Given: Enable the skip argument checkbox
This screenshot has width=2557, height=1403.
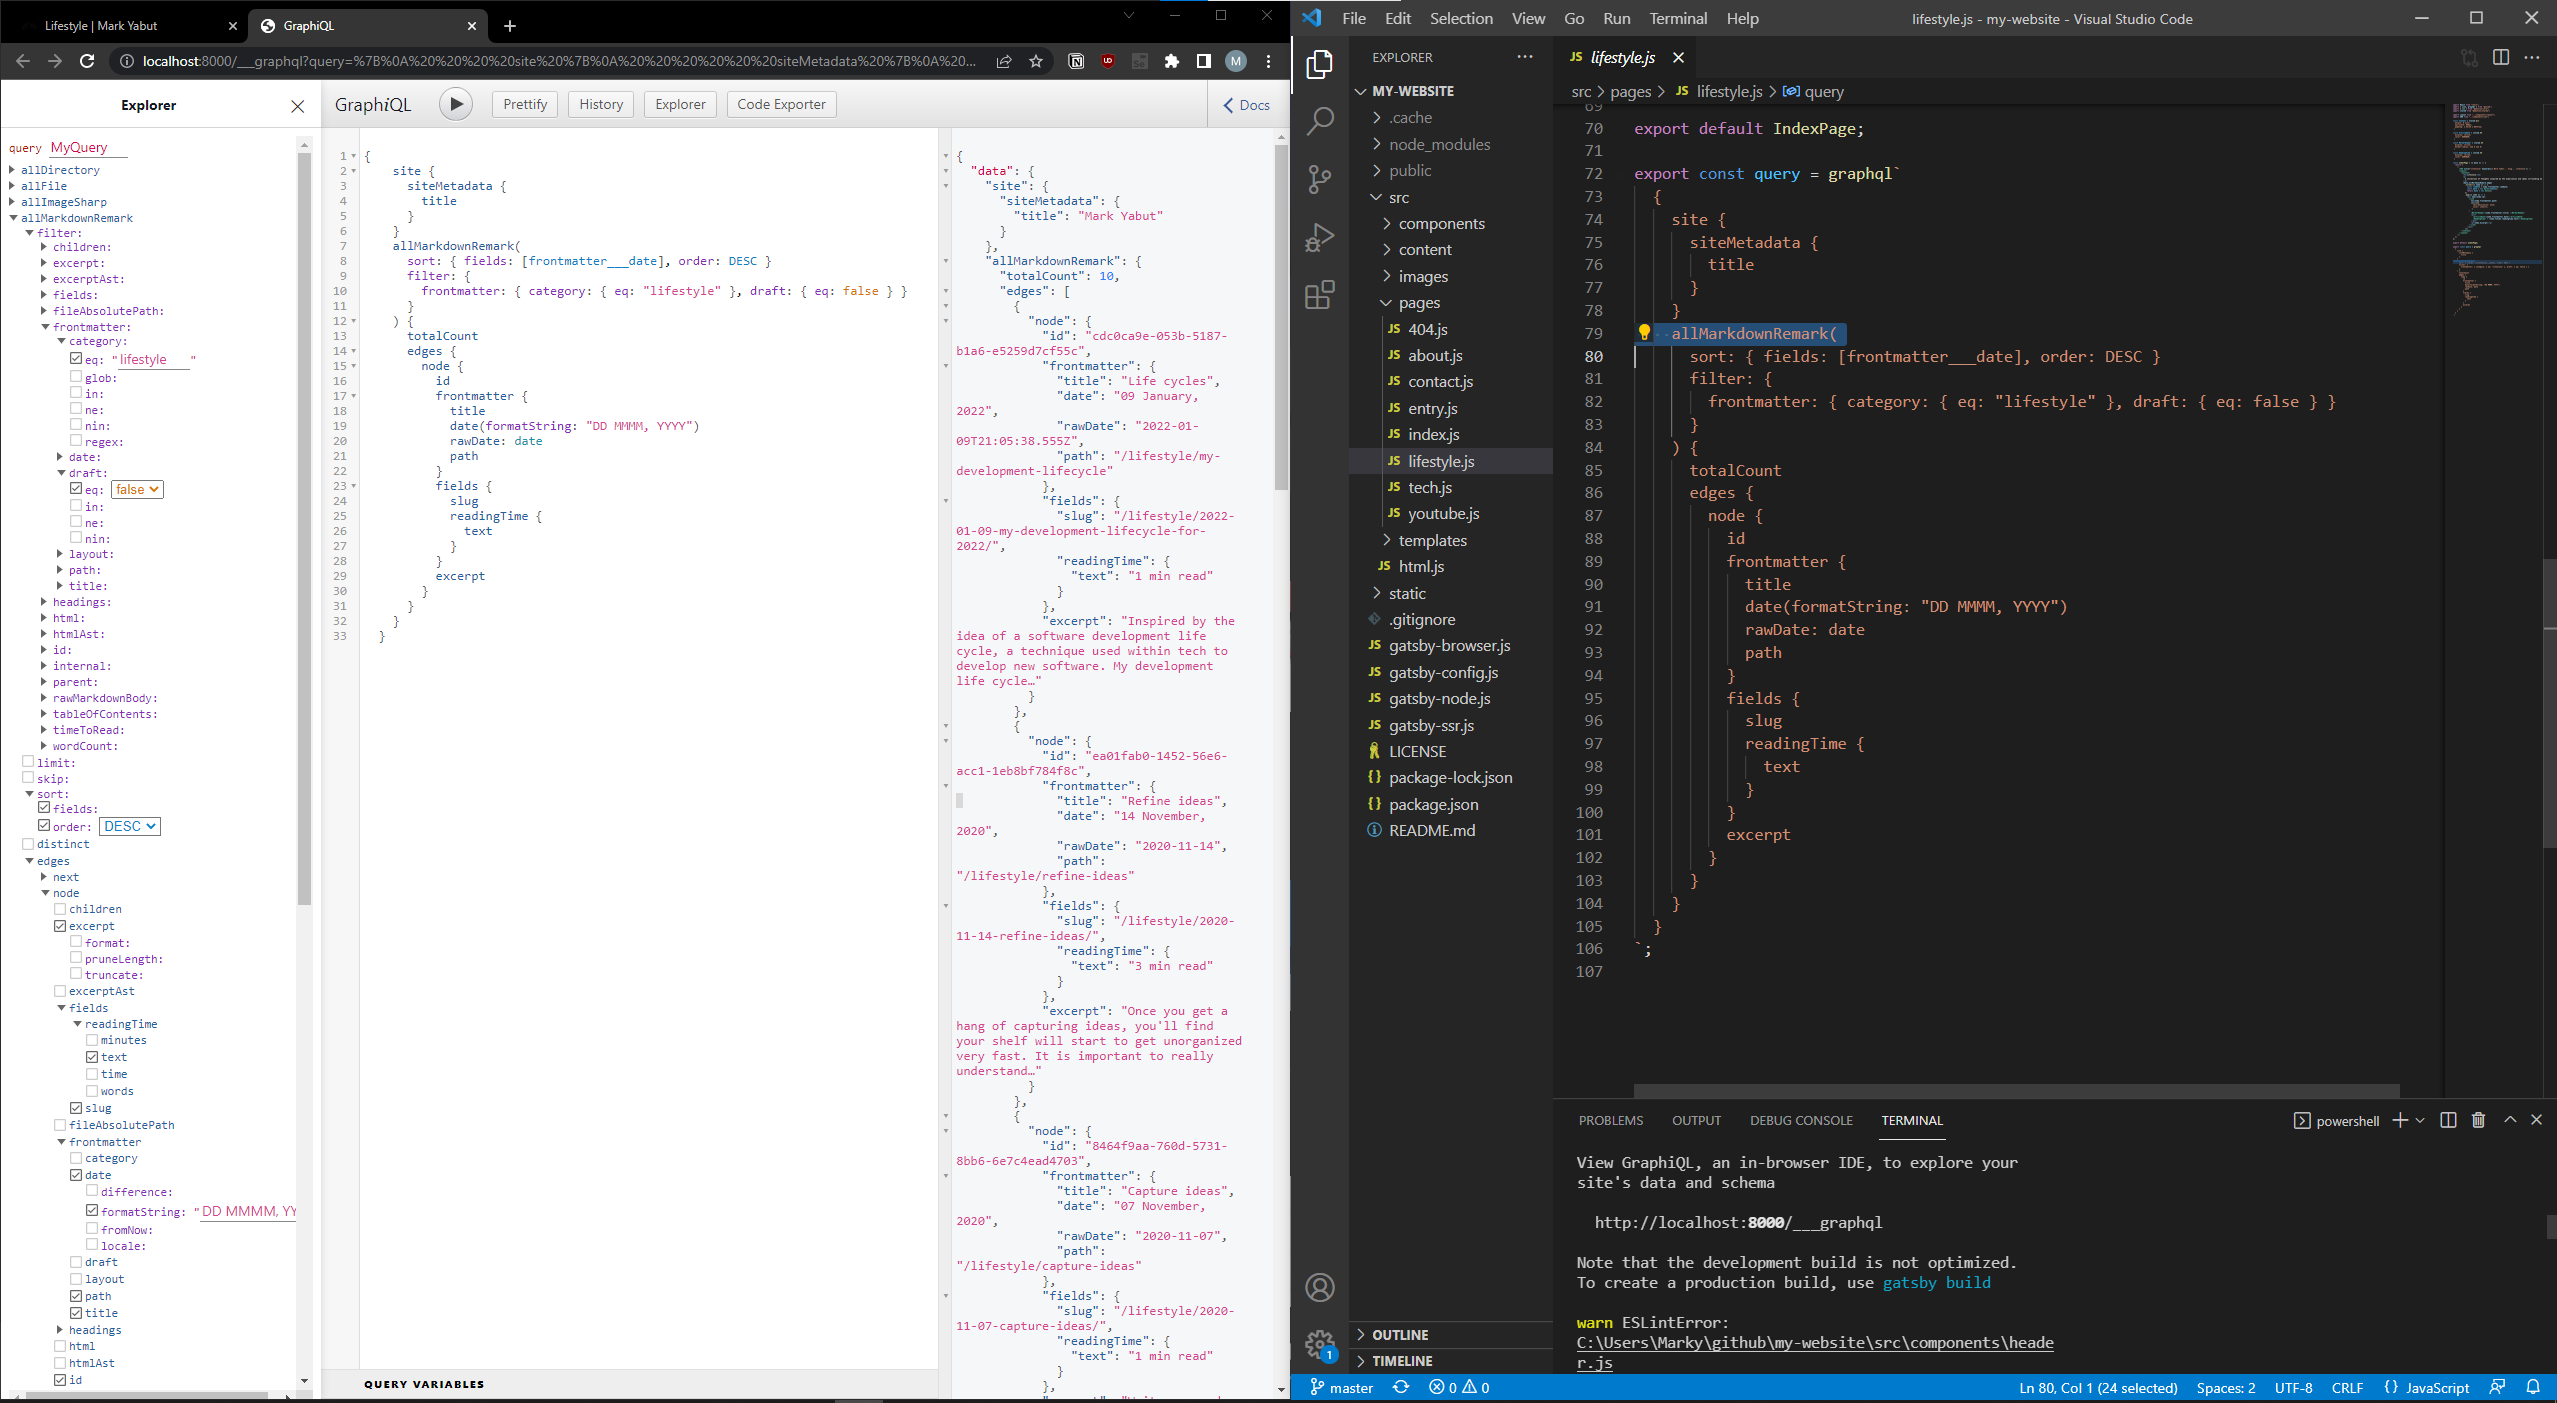Looking at the screenshot, I should pos(28,778).
